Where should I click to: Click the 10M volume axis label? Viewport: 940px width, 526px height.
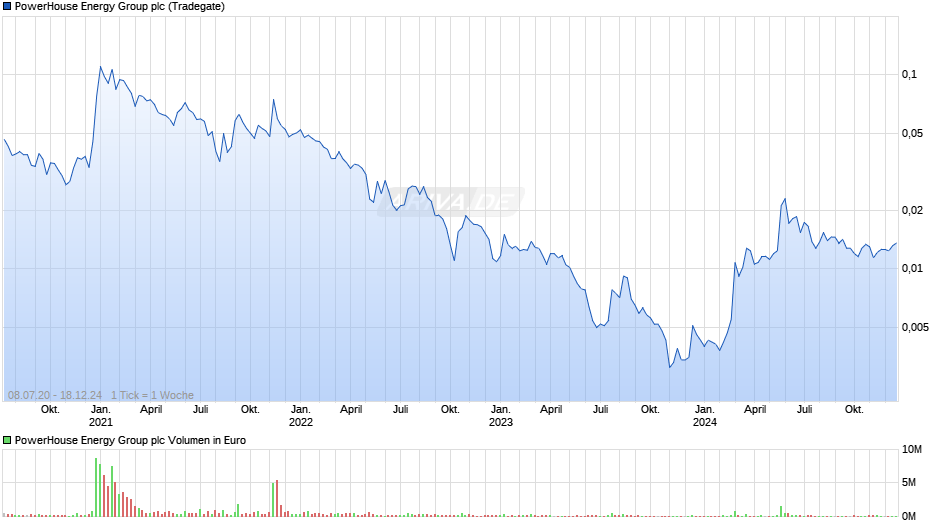point(912,450)
